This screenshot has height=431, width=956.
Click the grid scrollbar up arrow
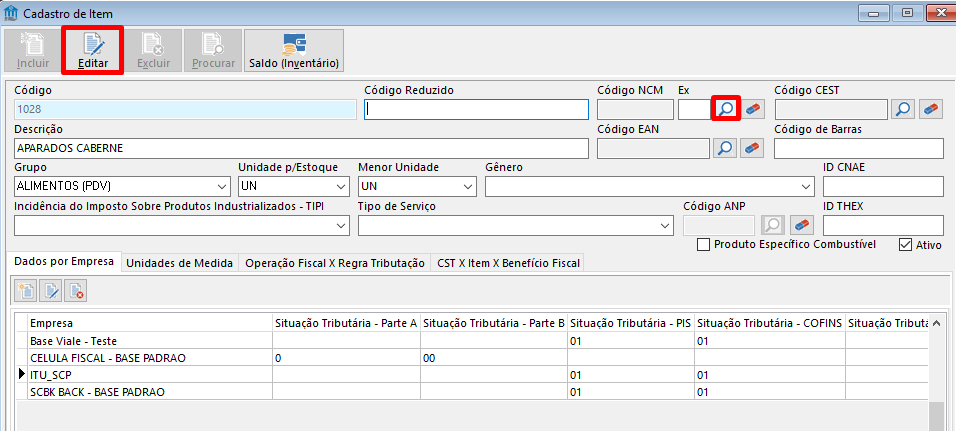(x=937, y=322)
